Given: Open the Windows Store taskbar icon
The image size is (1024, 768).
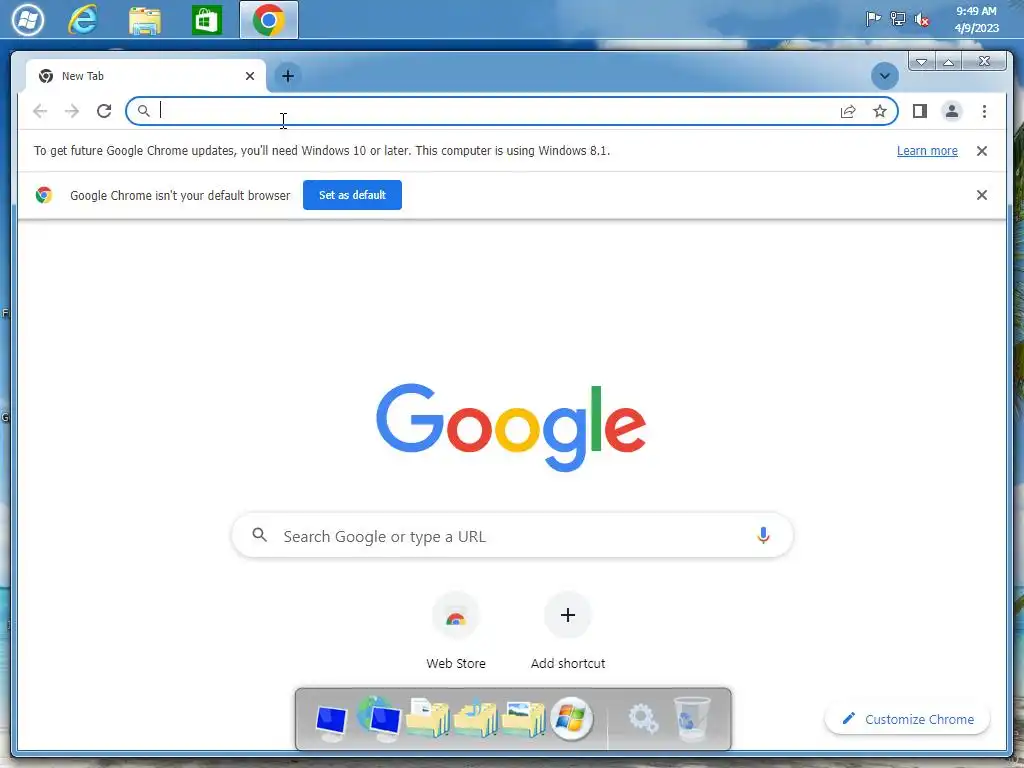Looking at the screenshot, I should click(206, 20).
